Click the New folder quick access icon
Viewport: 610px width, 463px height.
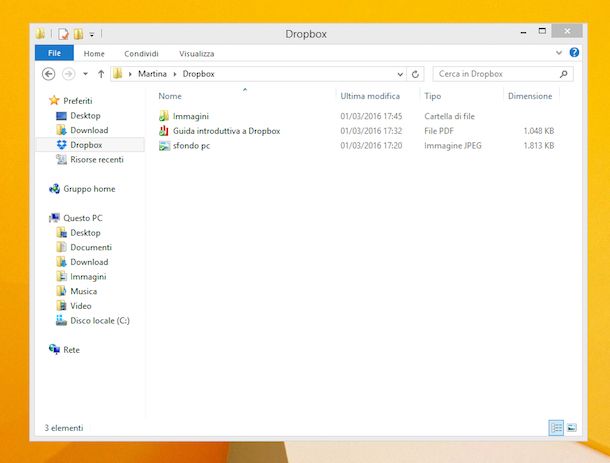(x=78, y=34)
